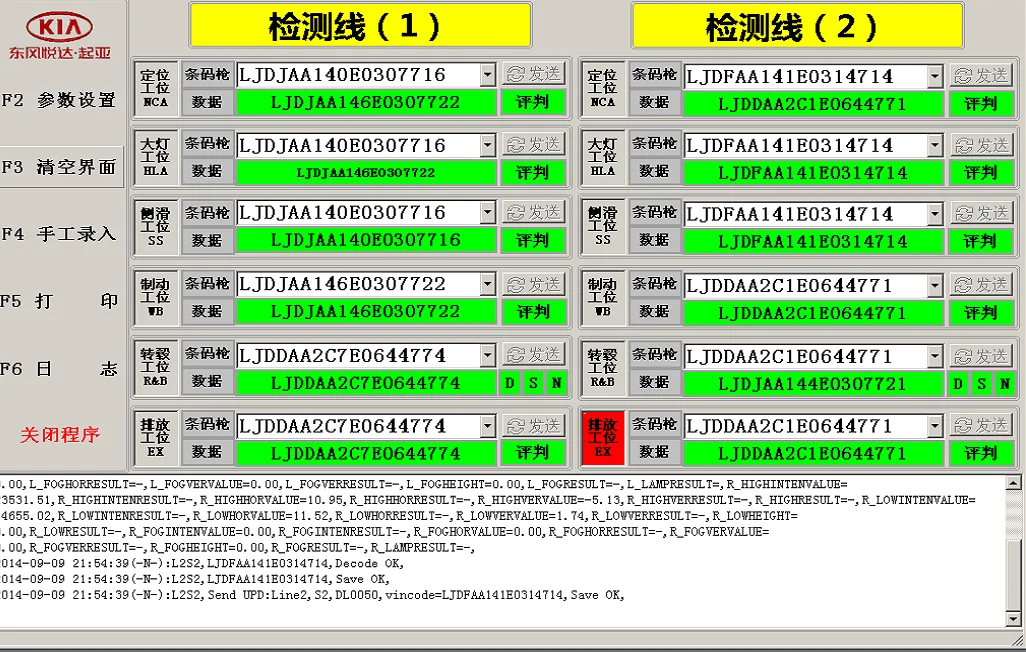The height and width of the screenshot is (652, 1026).
Task: Click log line ending with Decode OK
Action: click(x=202, y=564)
